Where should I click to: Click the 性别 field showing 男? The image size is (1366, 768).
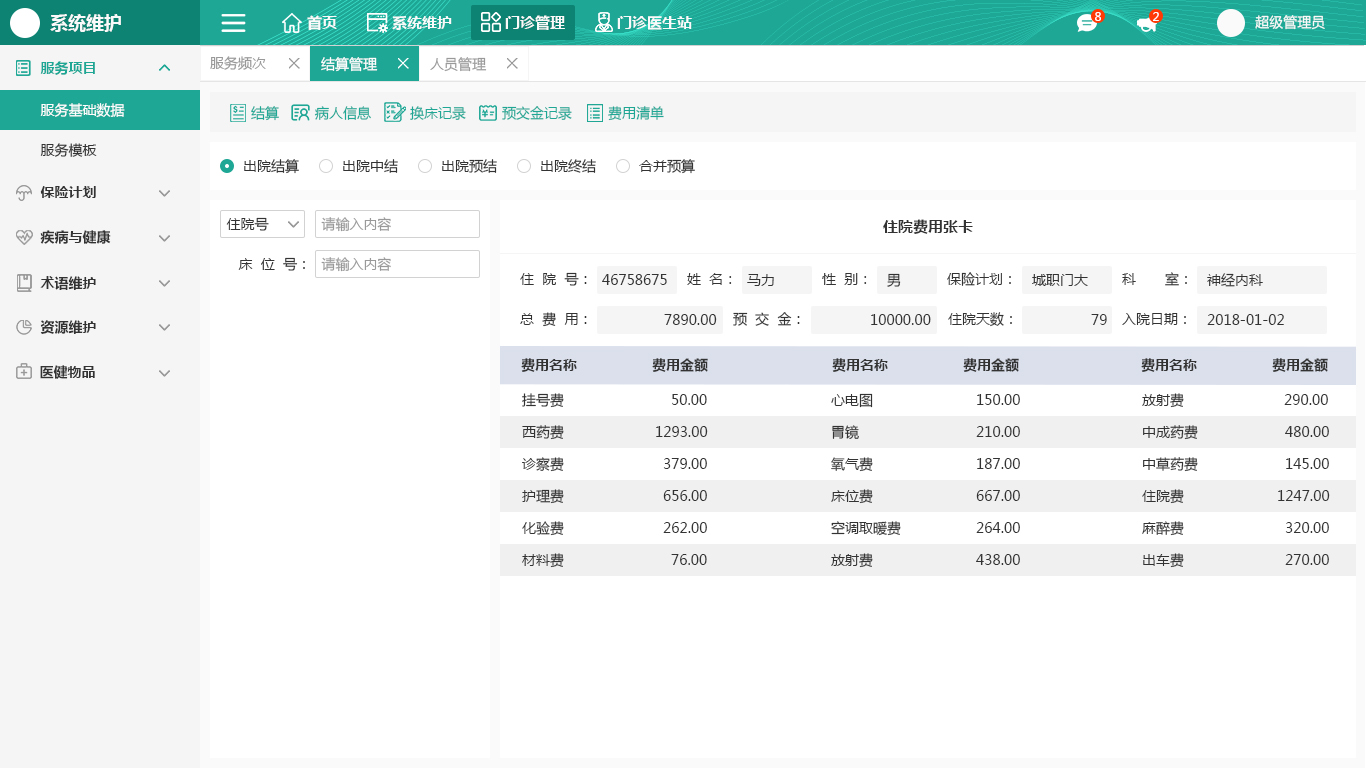907,280
